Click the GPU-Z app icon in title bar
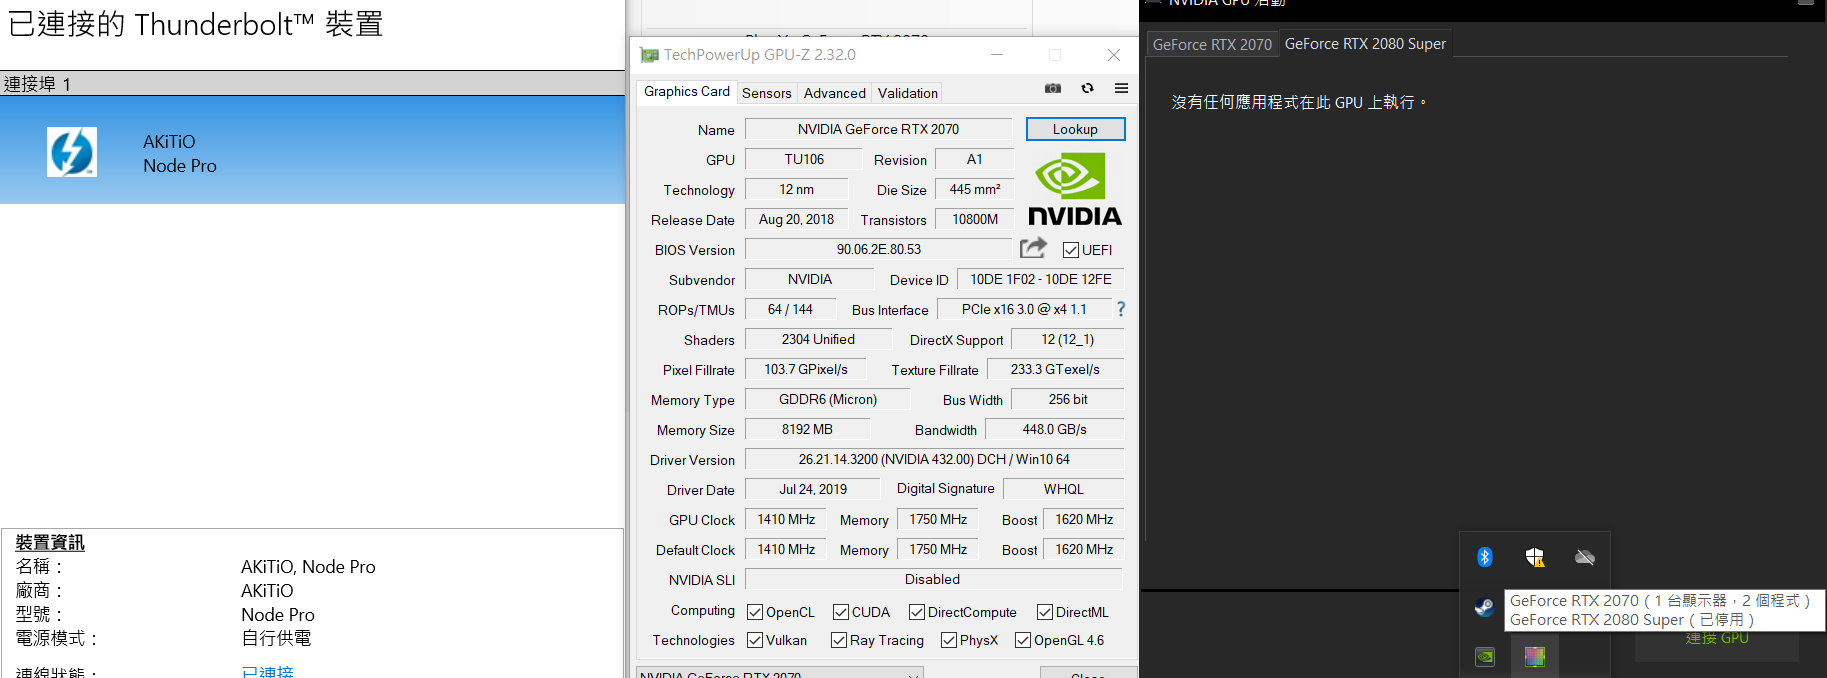 coord(650,55)
